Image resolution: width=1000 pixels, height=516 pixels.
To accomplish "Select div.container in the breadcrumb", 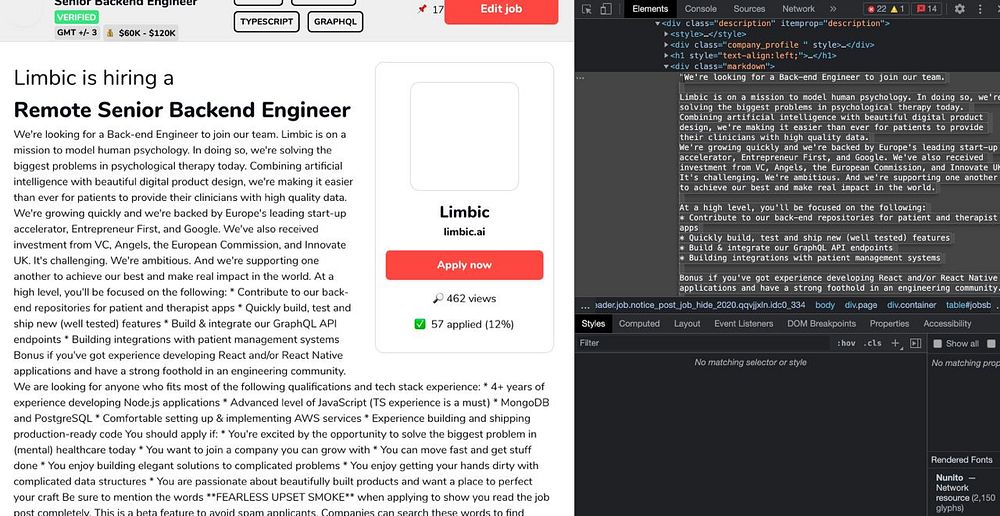I will pos(912,306).
